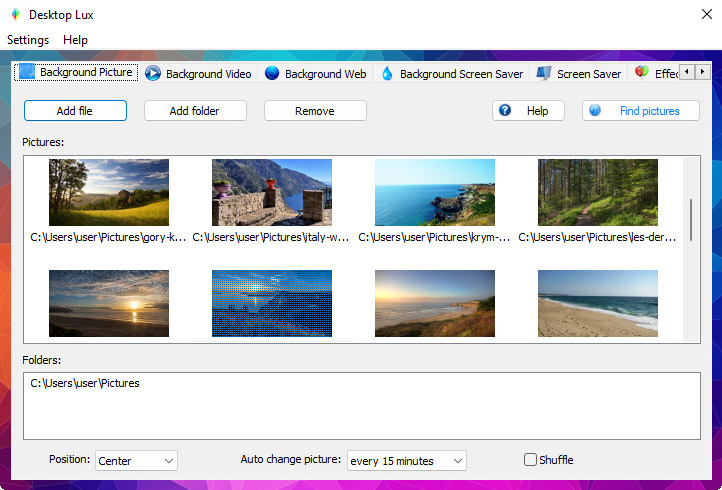Click the water drop Background Screen Saver icon
The image size is (722, 490).
click(x=387, y=73)
